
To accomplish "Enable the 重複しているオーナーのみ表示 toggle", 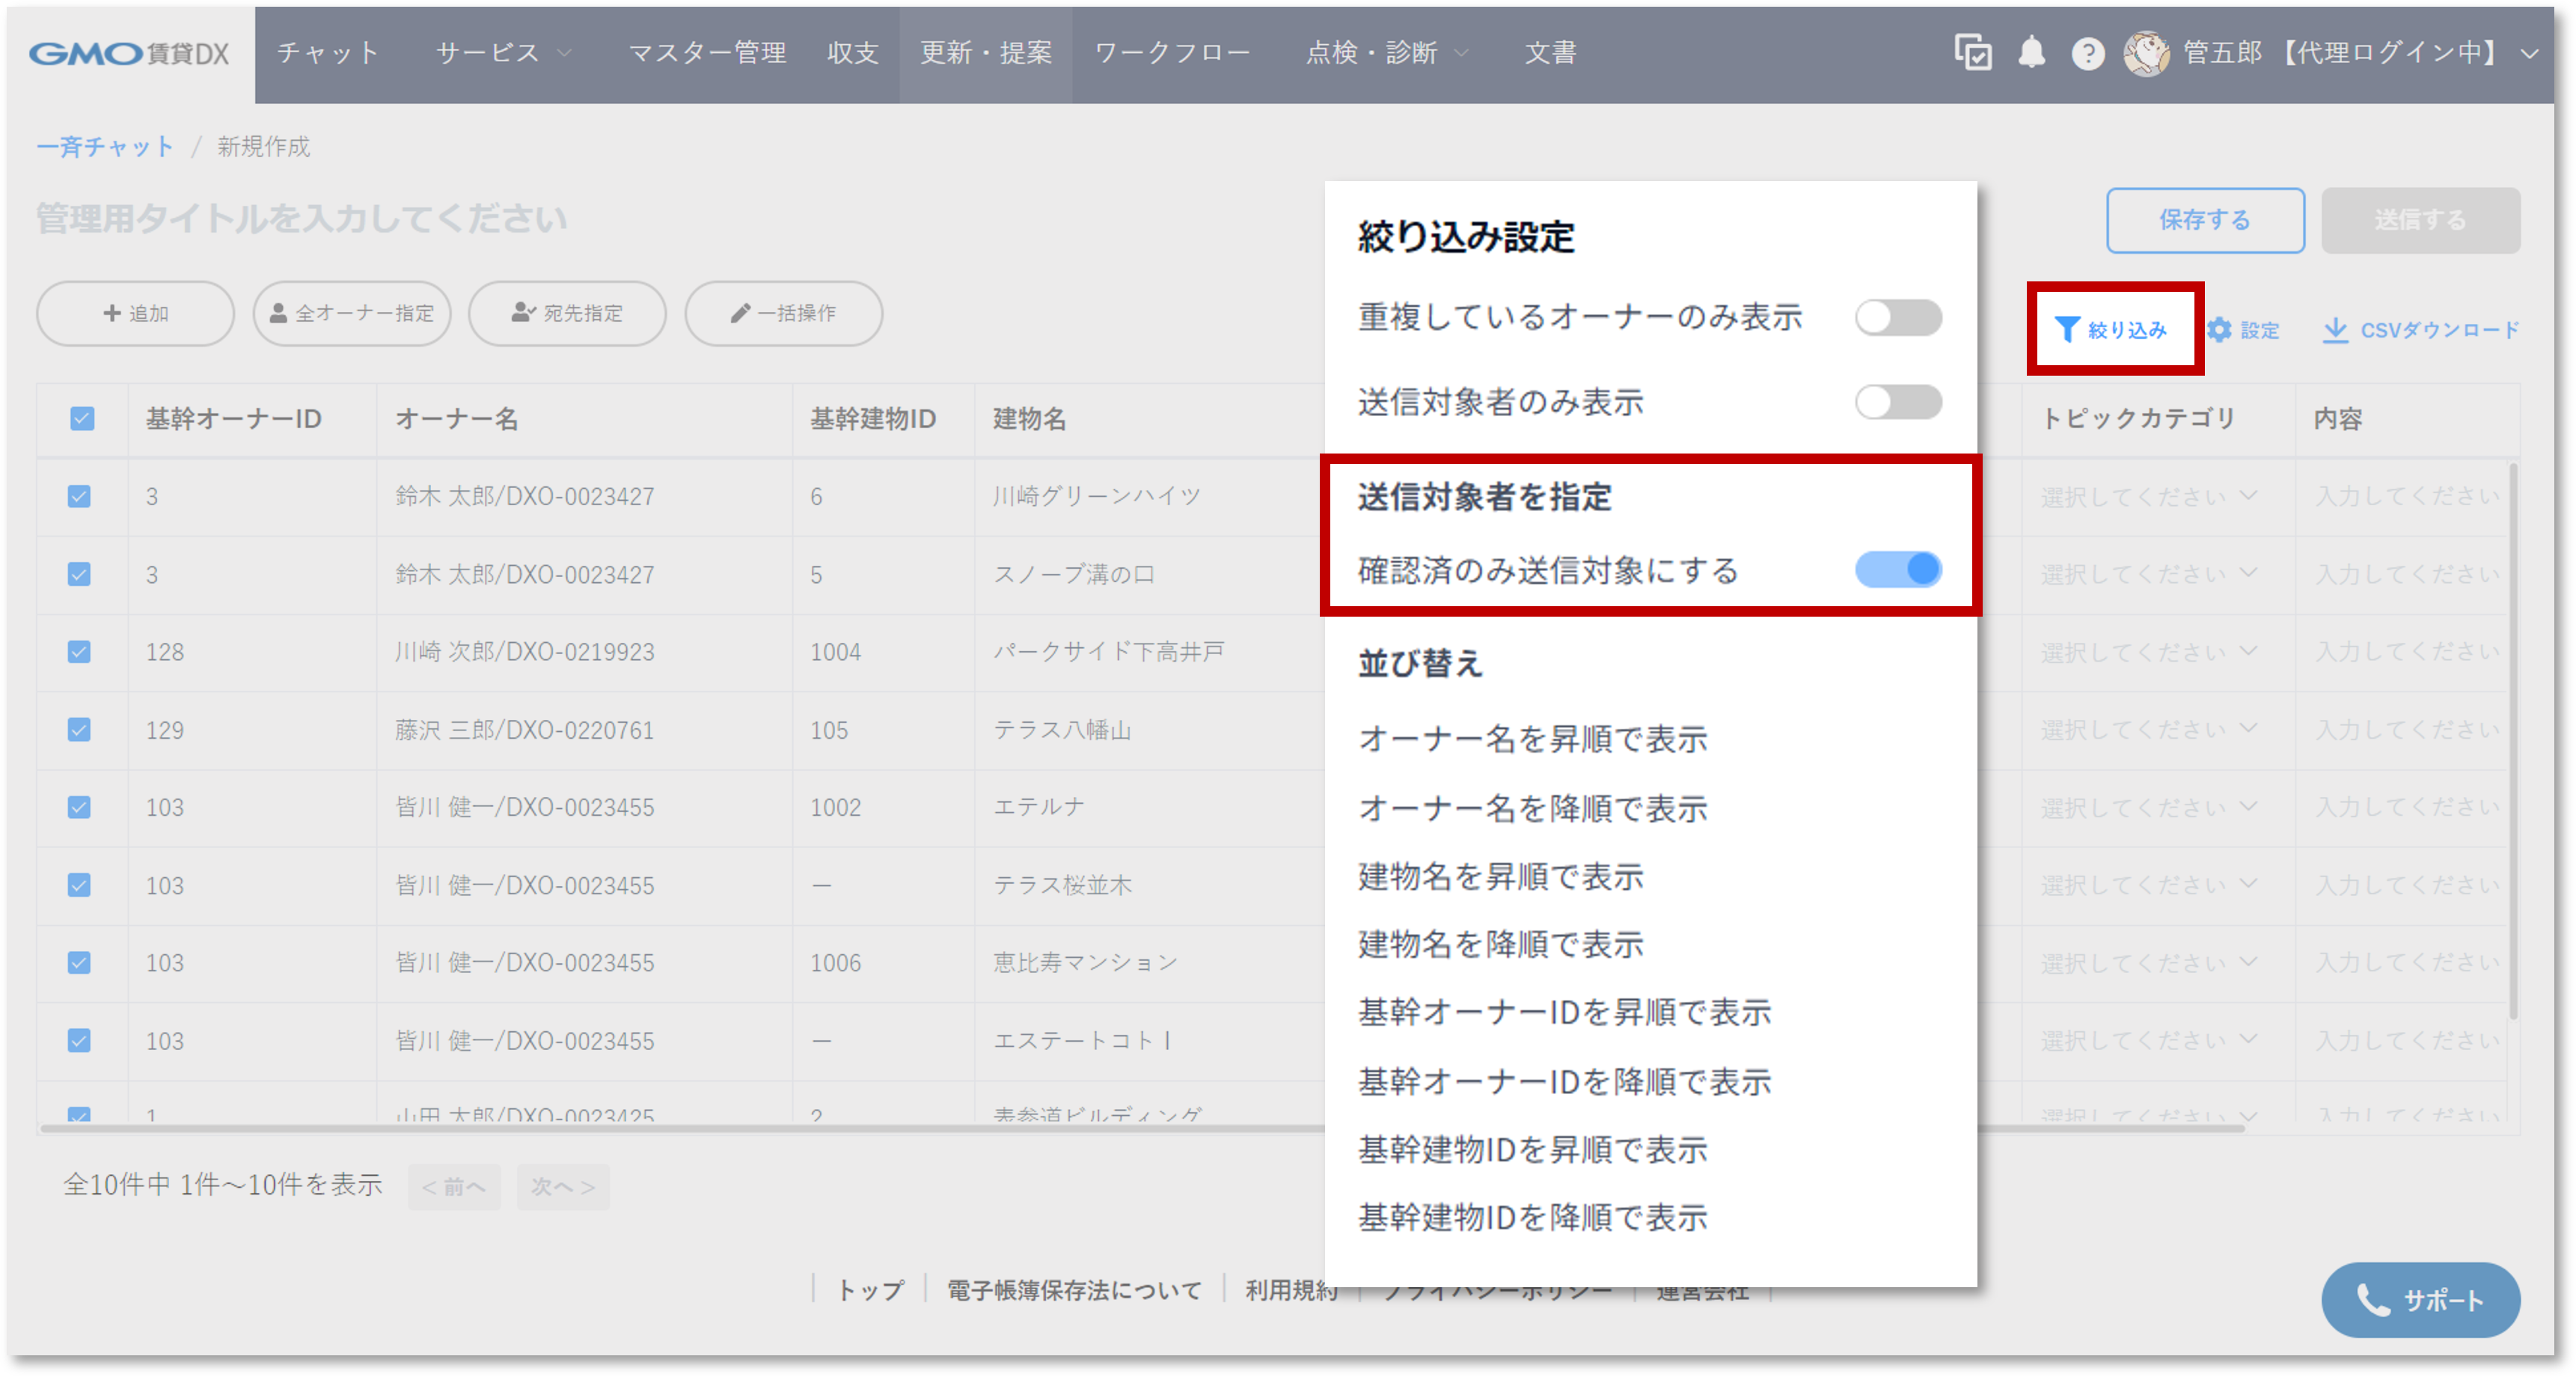I will point(1897,317).
